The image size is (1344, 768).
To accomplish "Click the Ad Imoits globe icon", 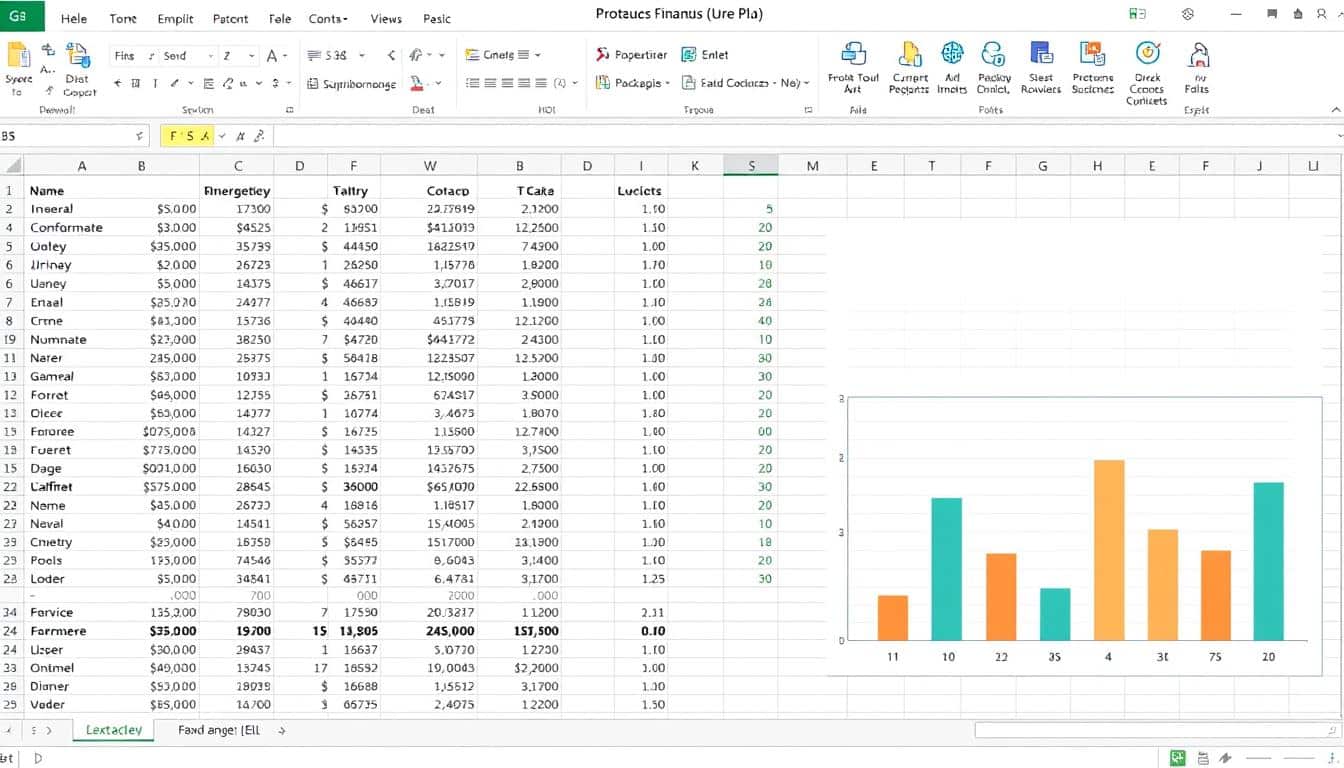I will coord(952,53).
